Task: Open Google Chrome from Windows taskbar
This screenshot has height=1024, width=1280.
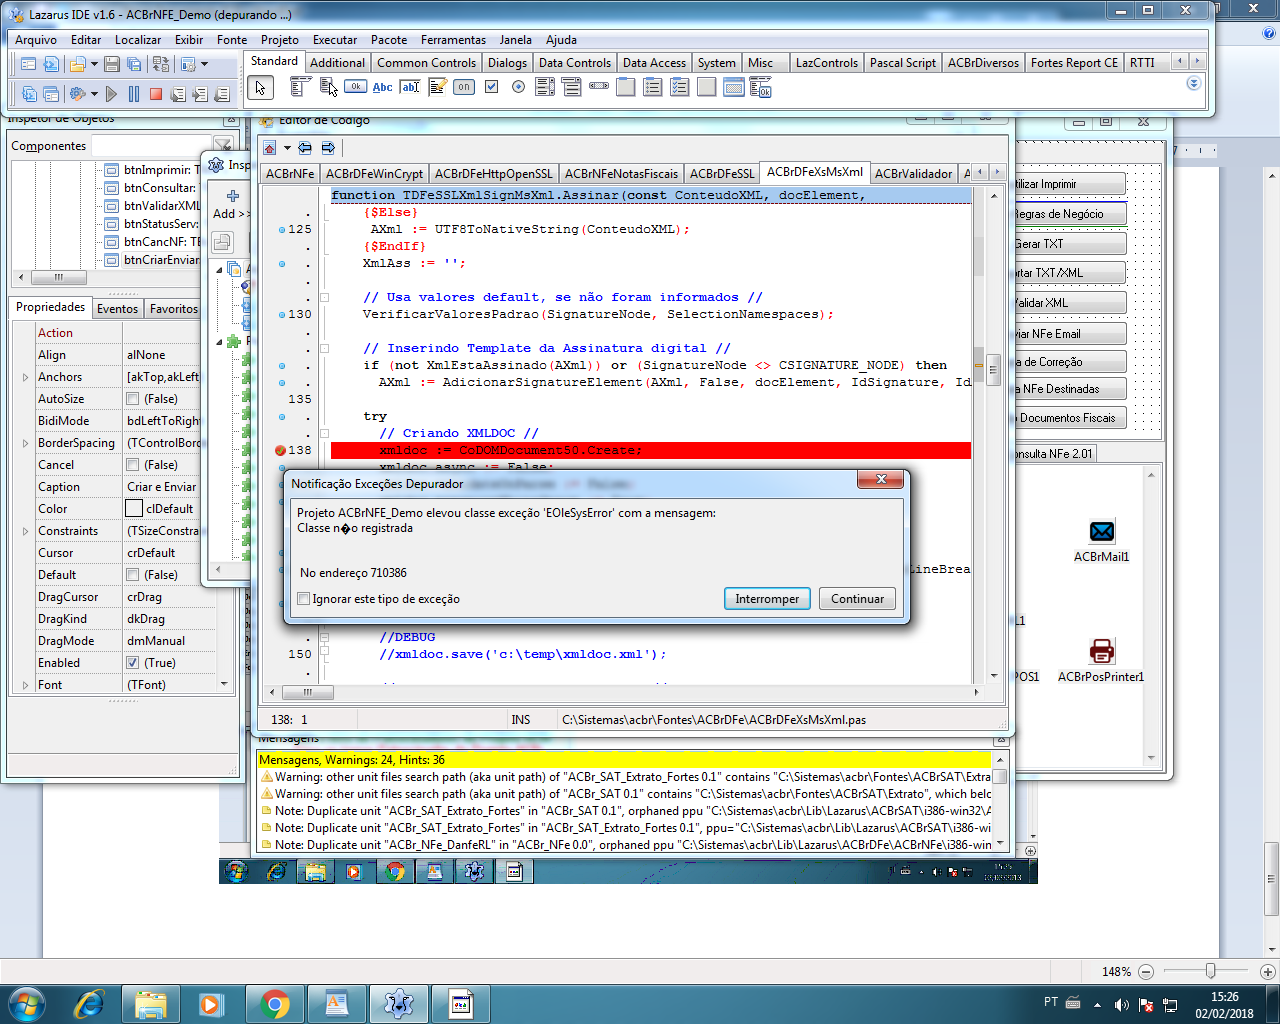Action: [x=274, y=1004]
